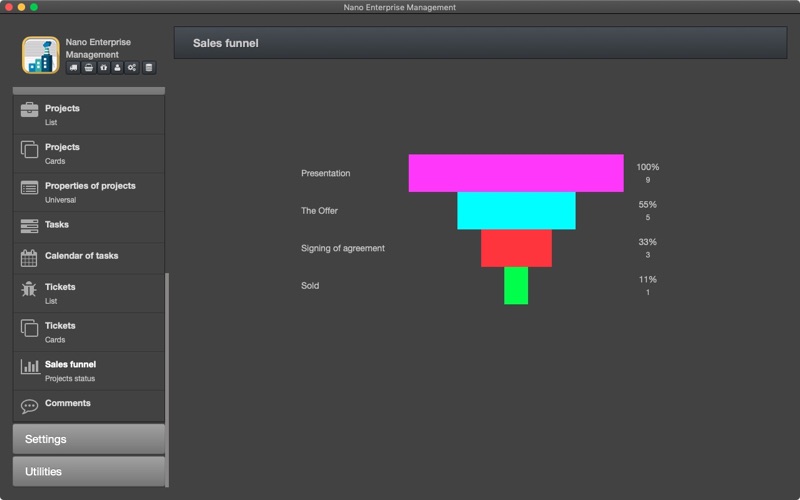Expand the Settings panel
Image resolution: width=800 pixels, height=500 pixels.
coord(89,439)
